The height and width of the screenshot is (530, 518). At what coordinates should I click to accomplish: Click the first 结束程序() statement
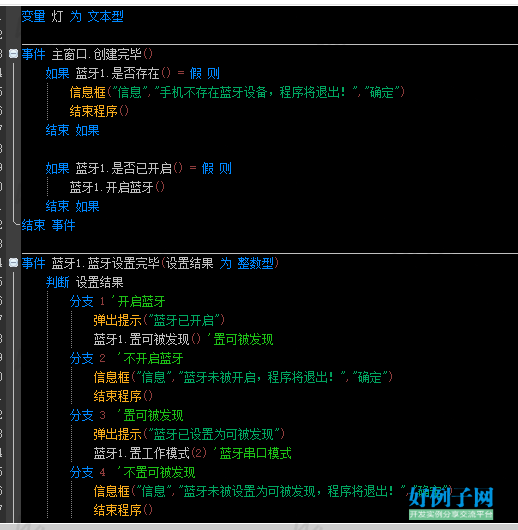pyautogui.click(x=99, y=111)
